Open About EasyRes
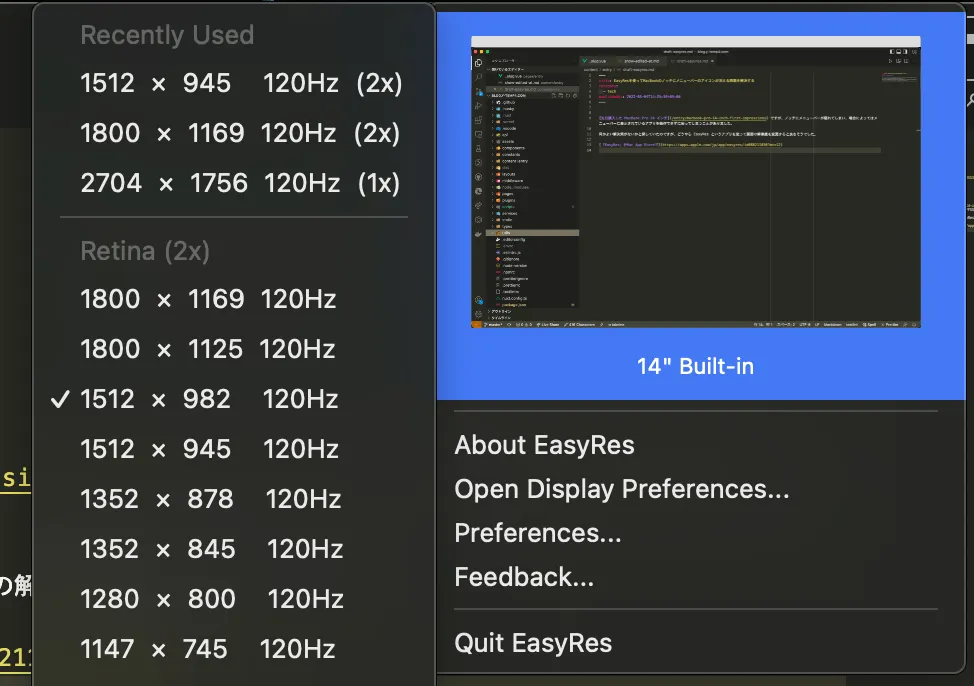Viewport: 974px width, 686px height. click(x=544, y=445)
